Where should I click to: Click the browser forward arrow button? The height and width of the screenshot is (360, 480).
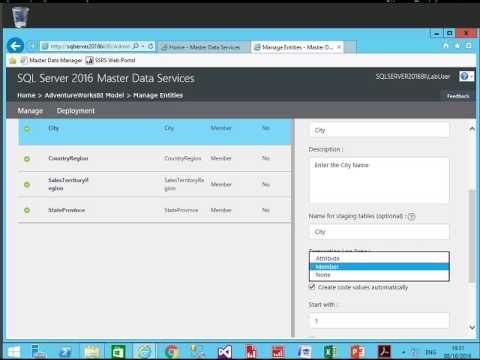click(32, 46)
